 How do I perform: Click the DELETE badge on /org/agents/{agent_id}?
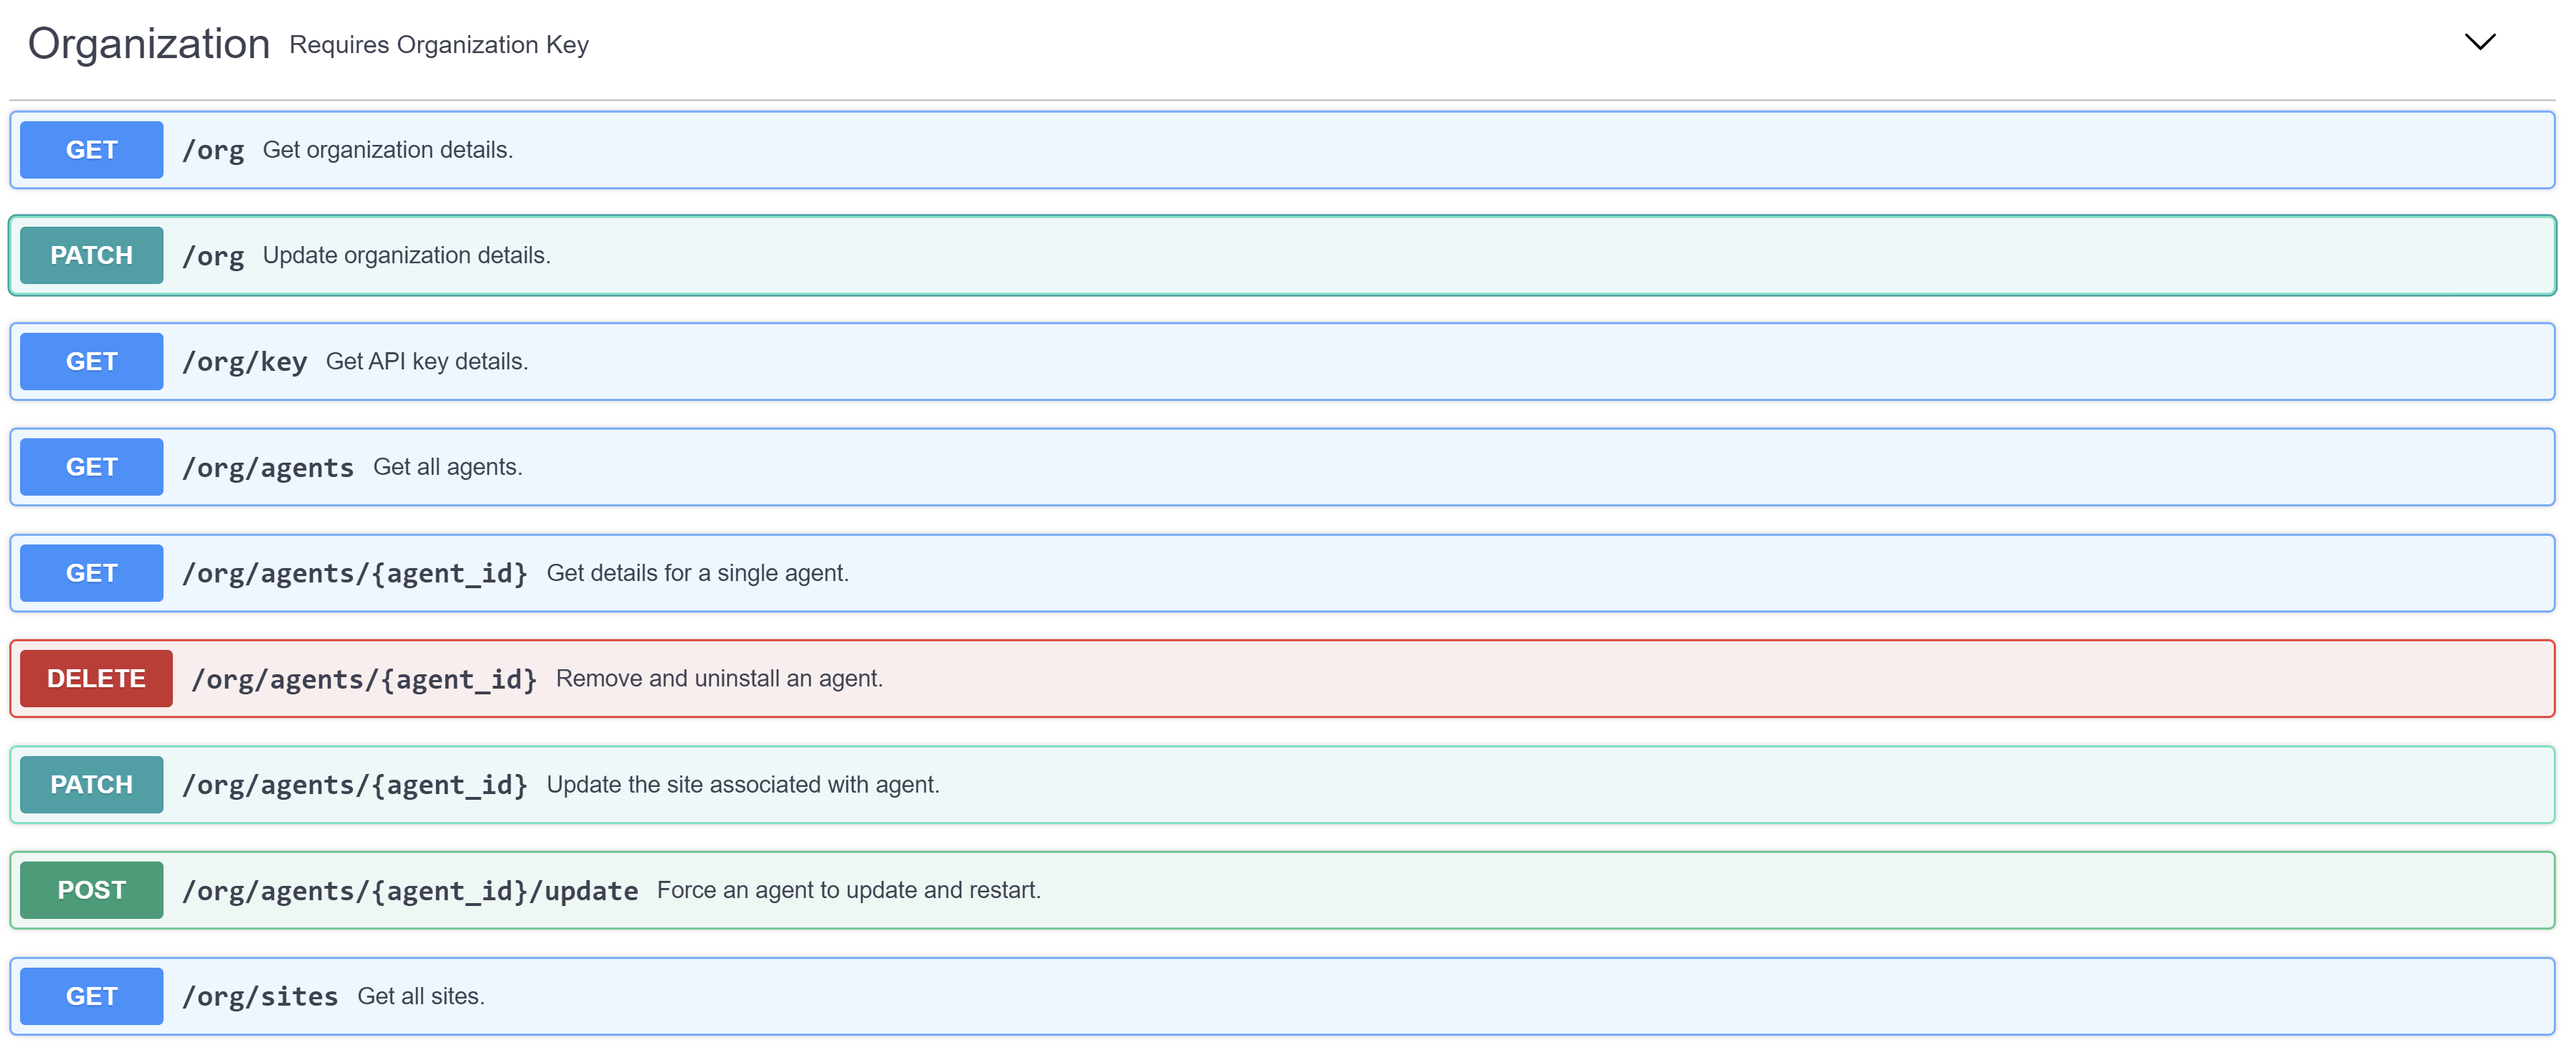pos(95,677)
